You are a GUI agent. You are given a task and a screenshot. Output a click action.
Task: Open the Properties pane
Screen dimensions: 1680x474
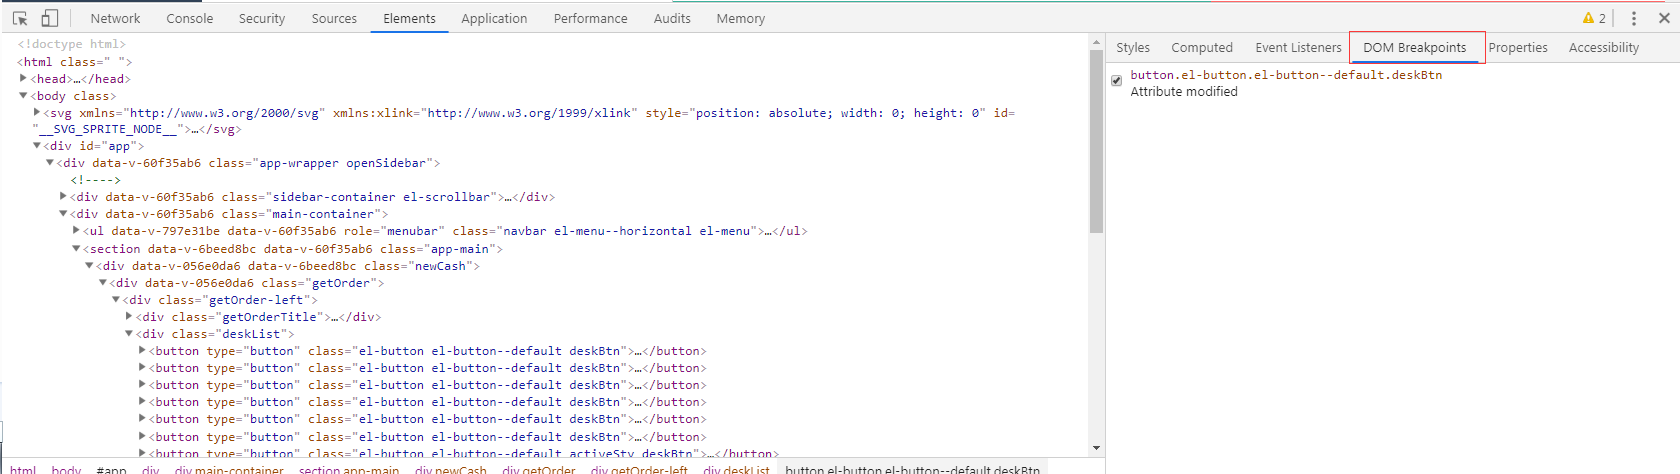click(x=1518, y=47)
